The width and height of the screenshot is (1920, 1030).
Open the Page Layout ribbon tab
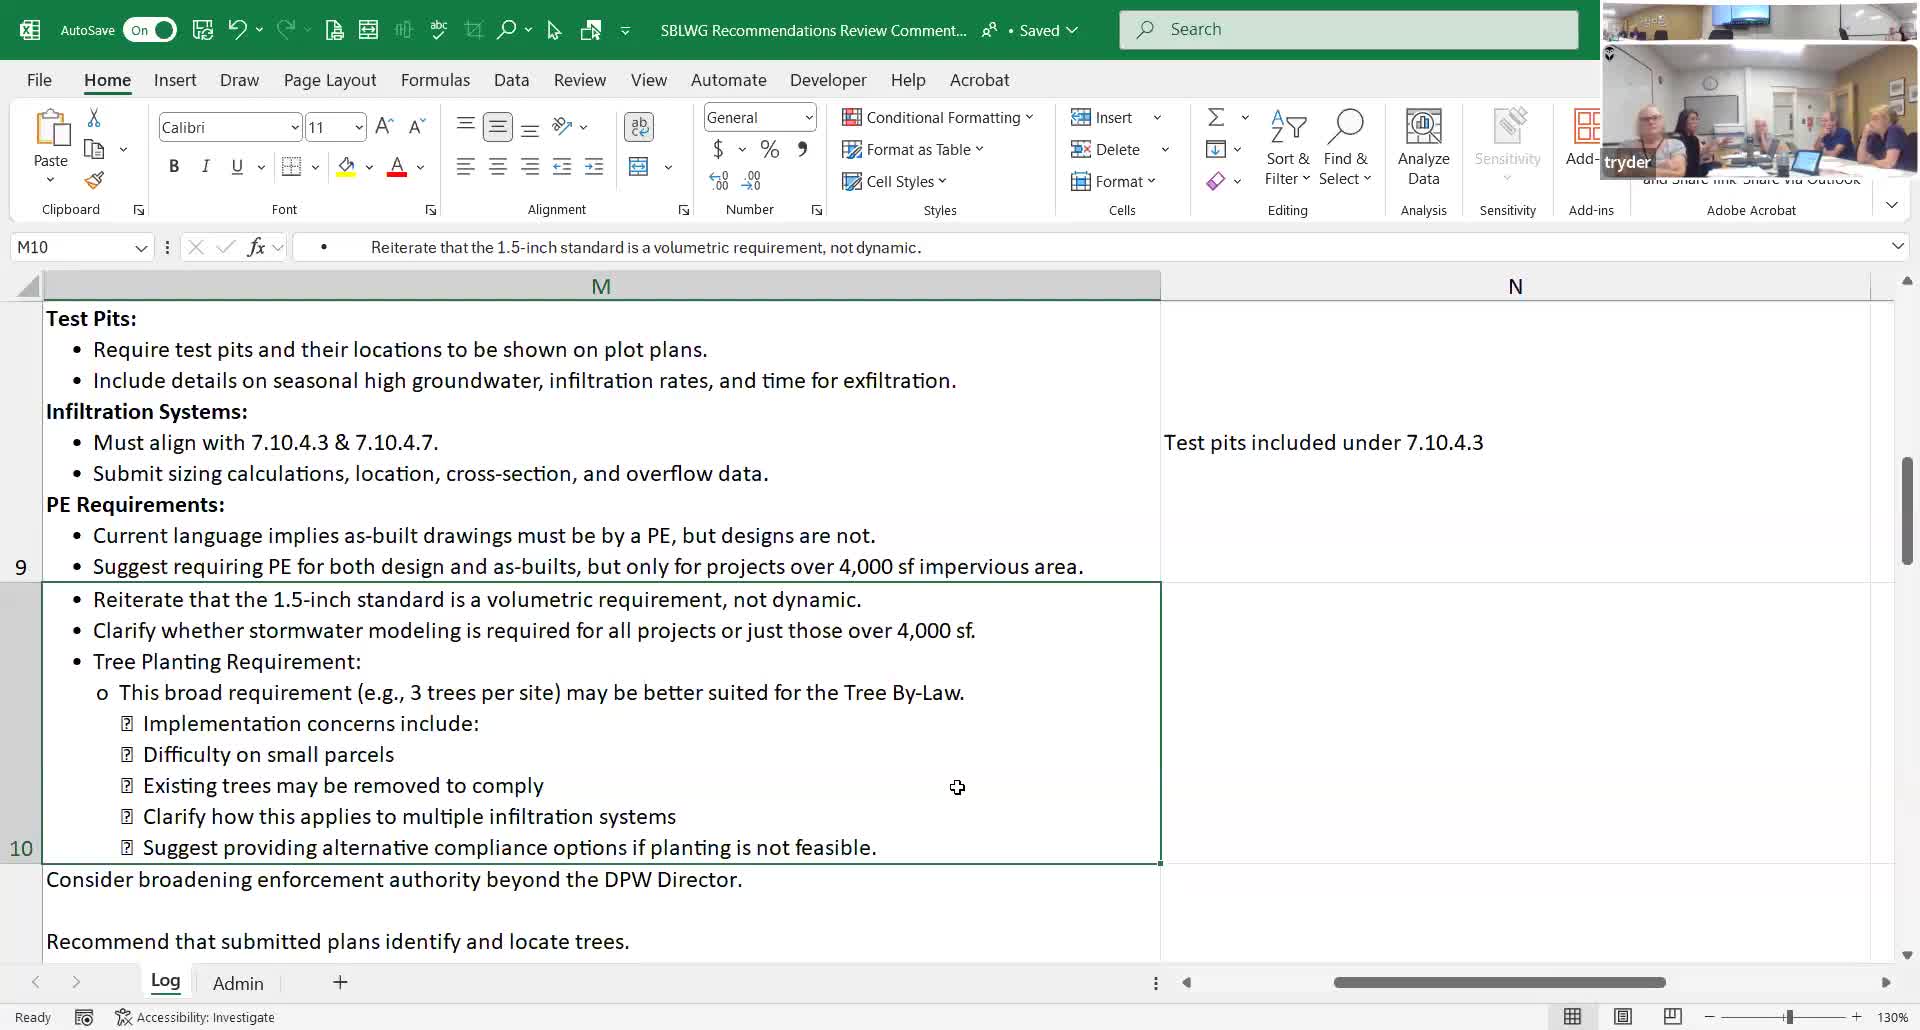[x=329, y=80]
